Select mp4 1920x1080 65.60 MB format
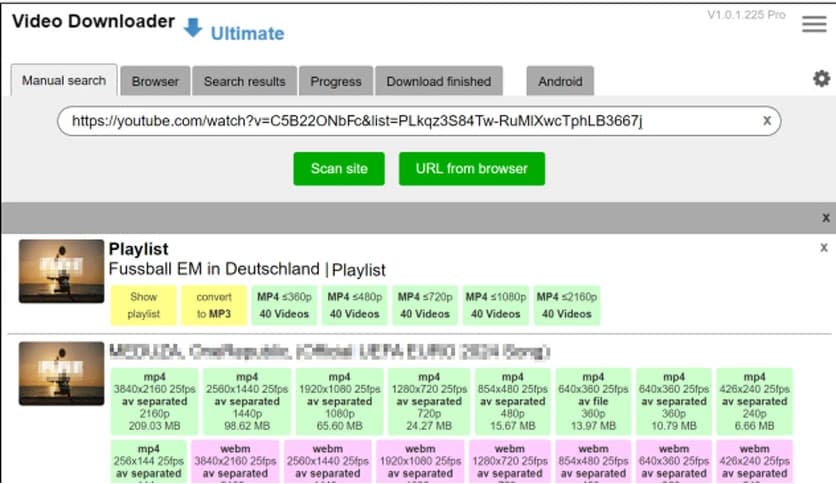The width and height of the screenshot is (836, 484). (340, 401)
